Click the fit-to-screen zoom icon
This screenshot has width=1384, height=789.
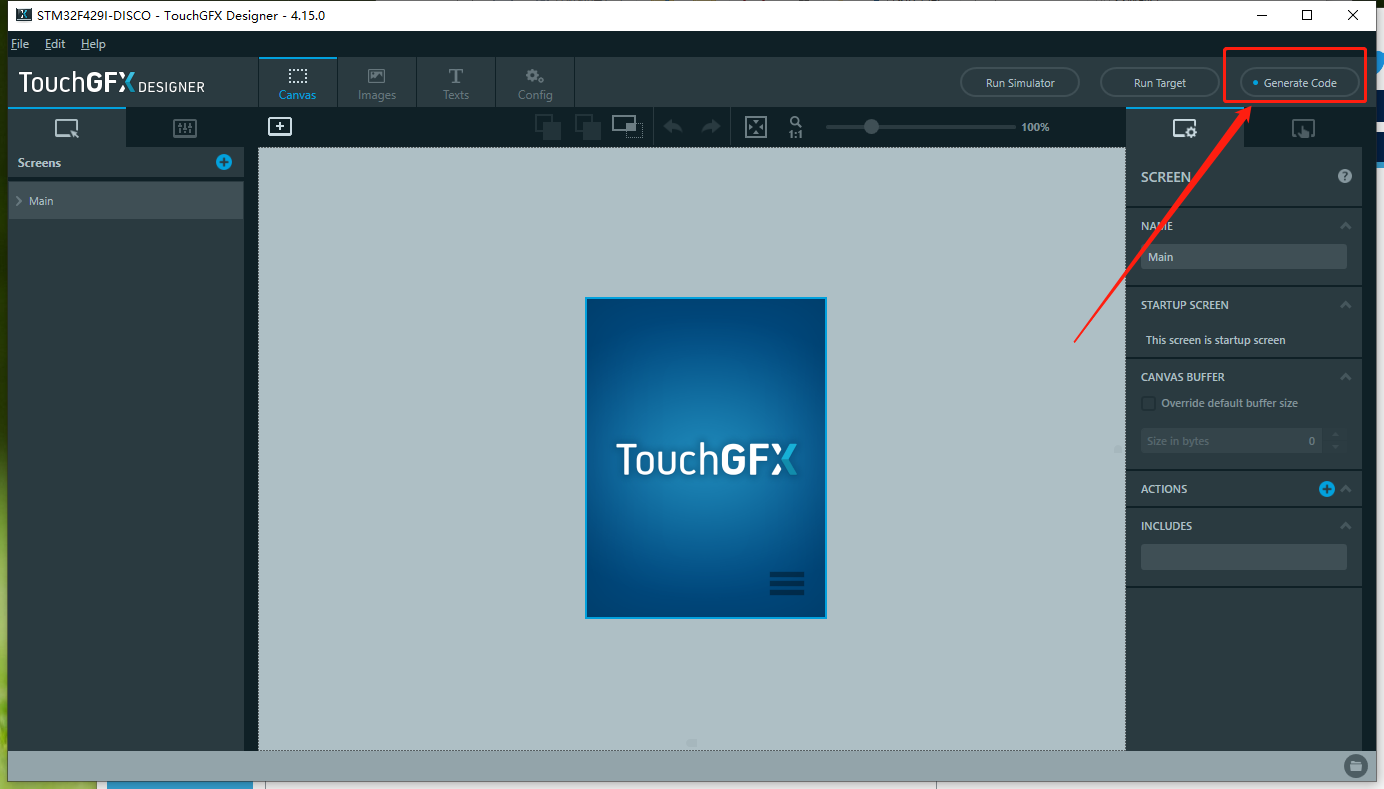tap(756, 127)
